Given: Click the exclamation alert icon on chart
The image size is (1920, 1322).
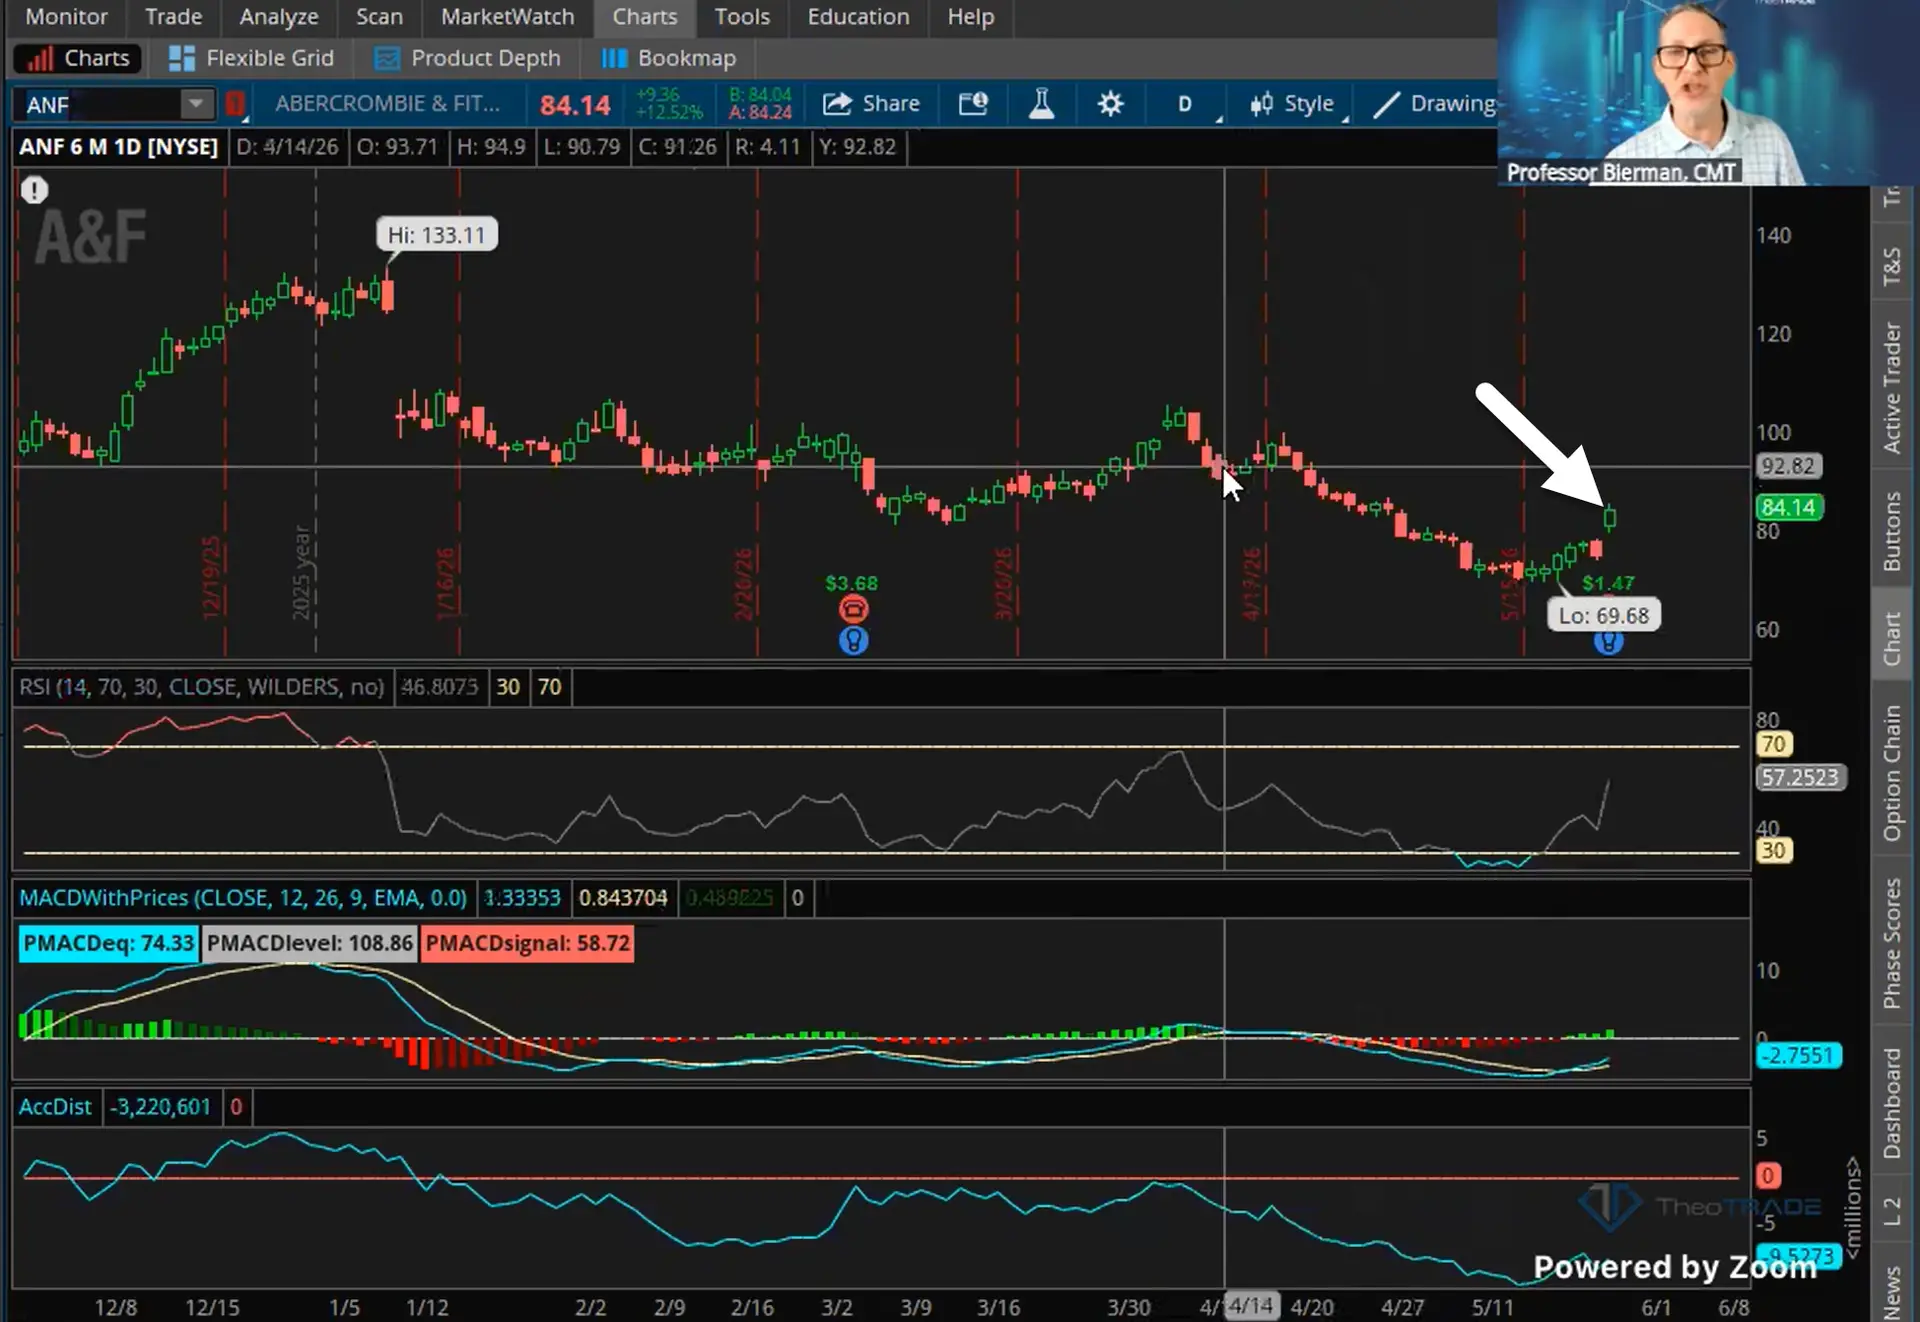Looking at the screenshot, I should click(x=34, y=190).
